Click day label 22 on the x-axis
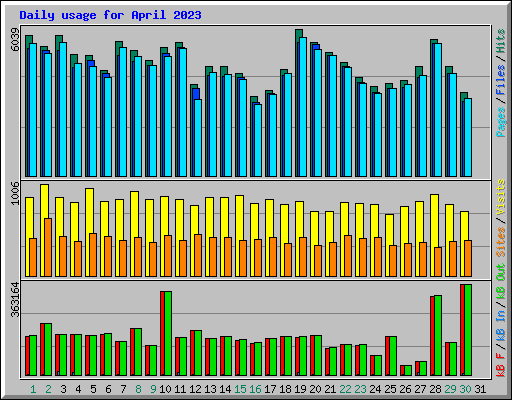The image size is (512, 400). point(345,389)
